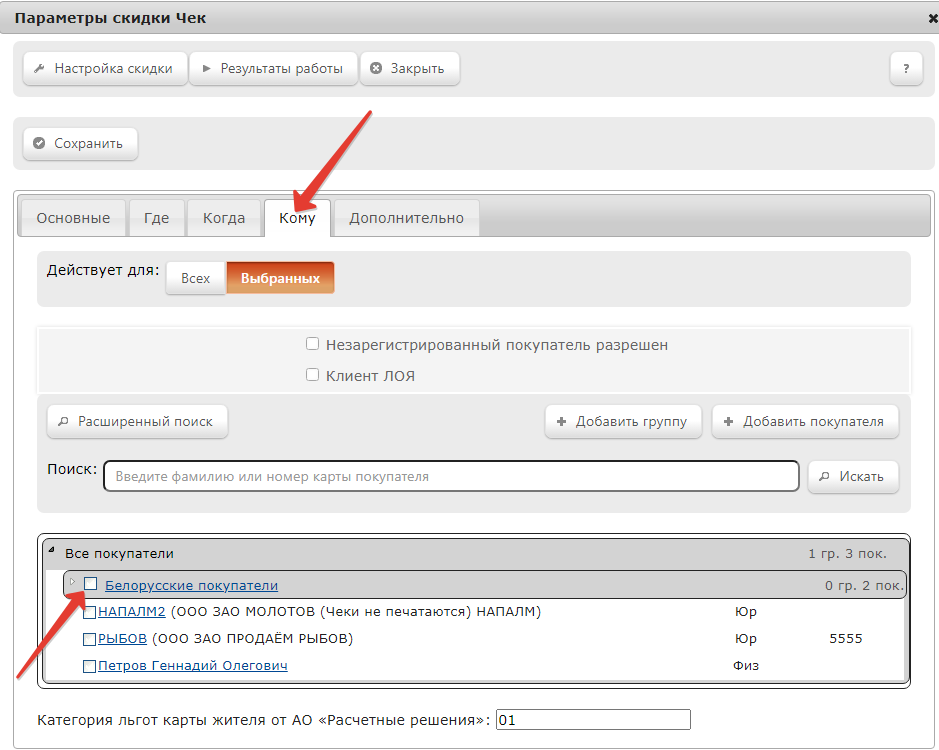Tick the Клиент ЛОЯ checkbox
This screenshot has height=750, width=939.
(312, 375)
